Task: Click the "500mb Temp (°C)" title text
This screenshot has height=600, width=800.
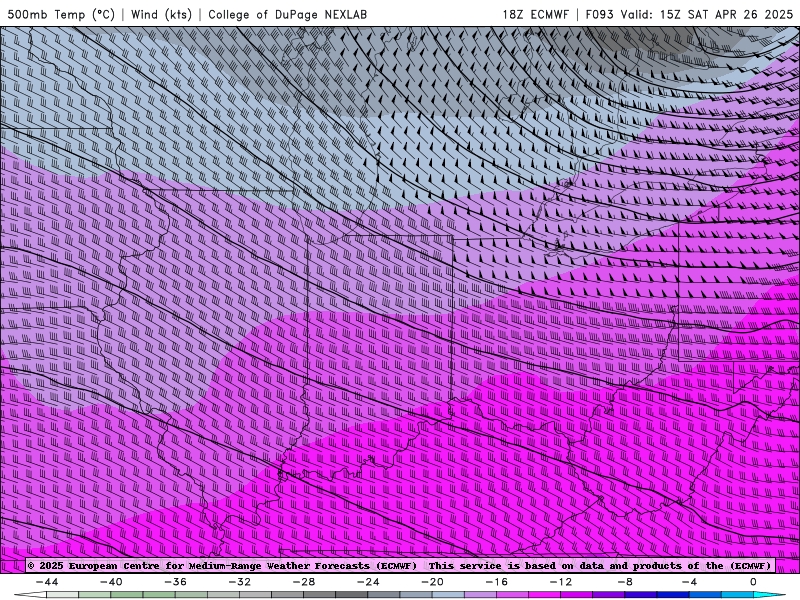Action: coord(61,14)
